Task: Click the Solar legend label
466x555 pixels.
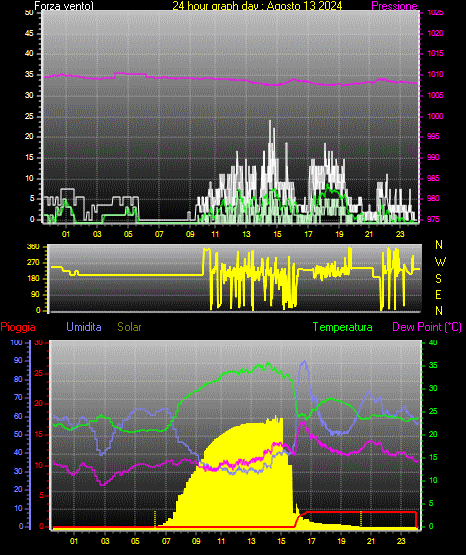Action: pyautogui.click(x=129, y=327)
